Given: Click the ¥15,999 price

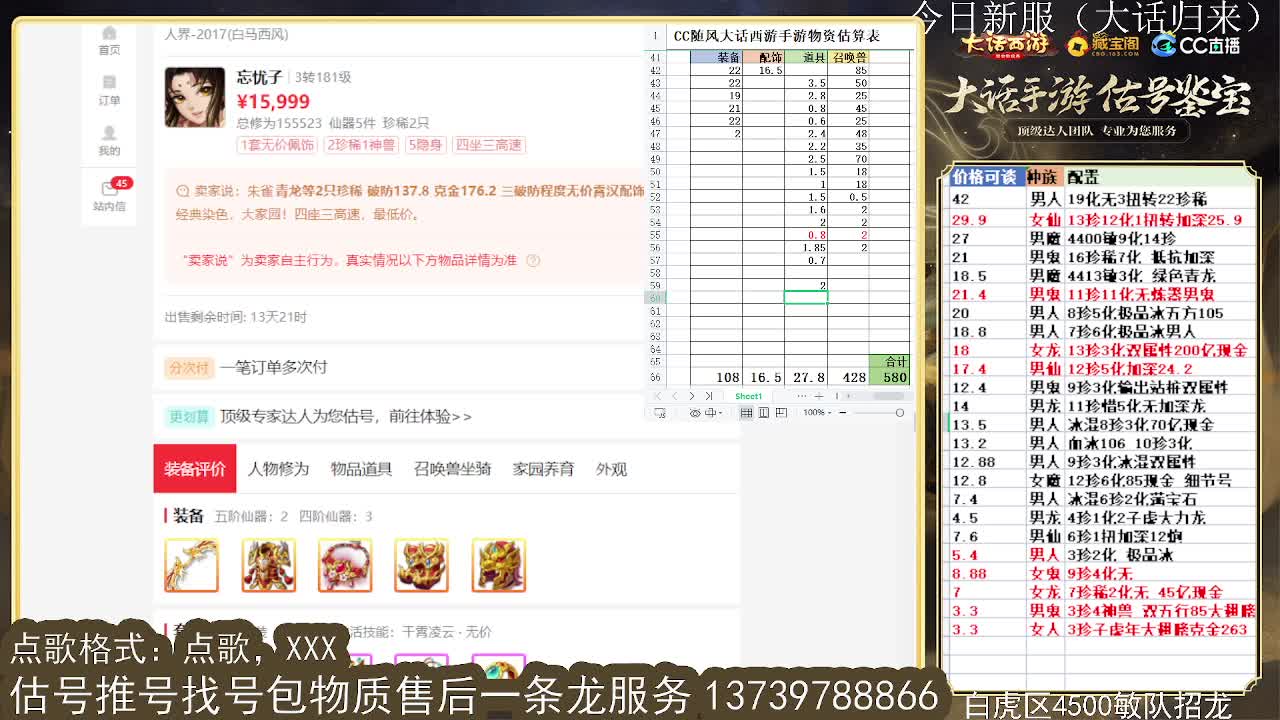Looking at the screenshot, I should tap(273, 102).
